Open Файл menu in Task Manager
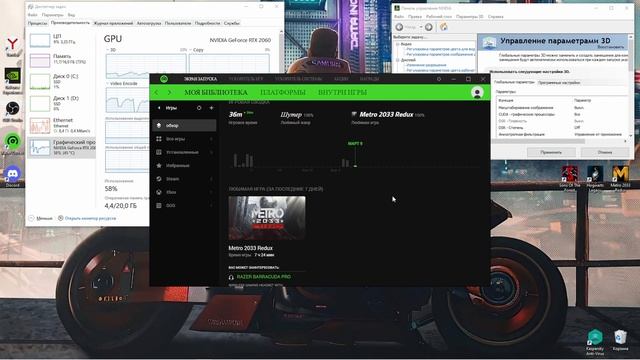The height and width of the screenshot is (360, 640). [x=33, y=15]
